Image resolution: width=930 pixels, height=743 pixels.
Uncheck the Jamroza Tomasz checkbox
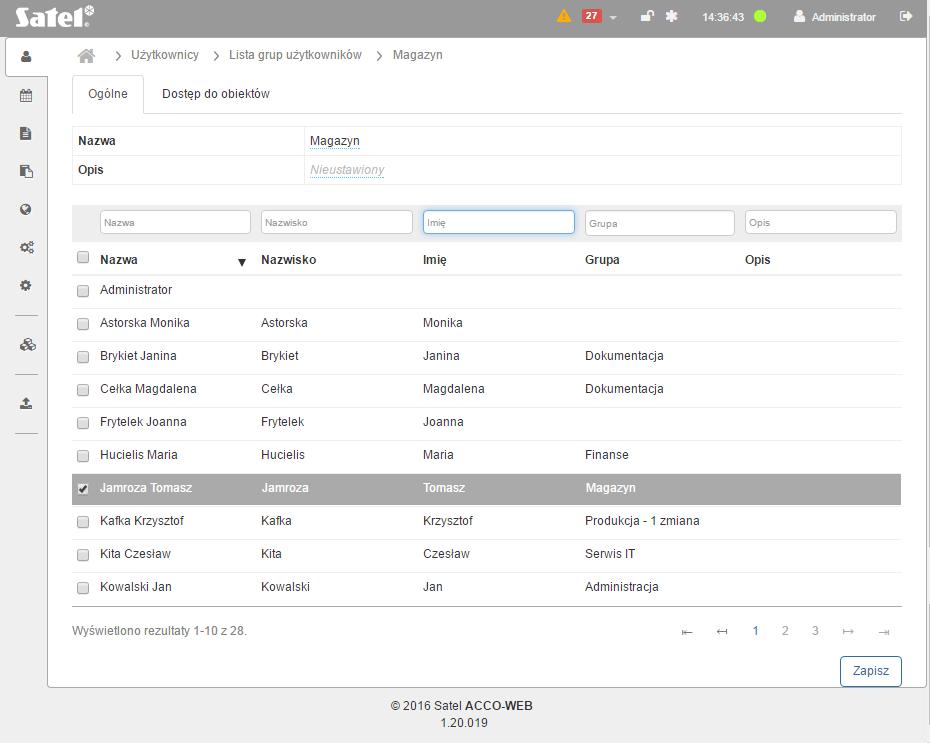(83, 489)
